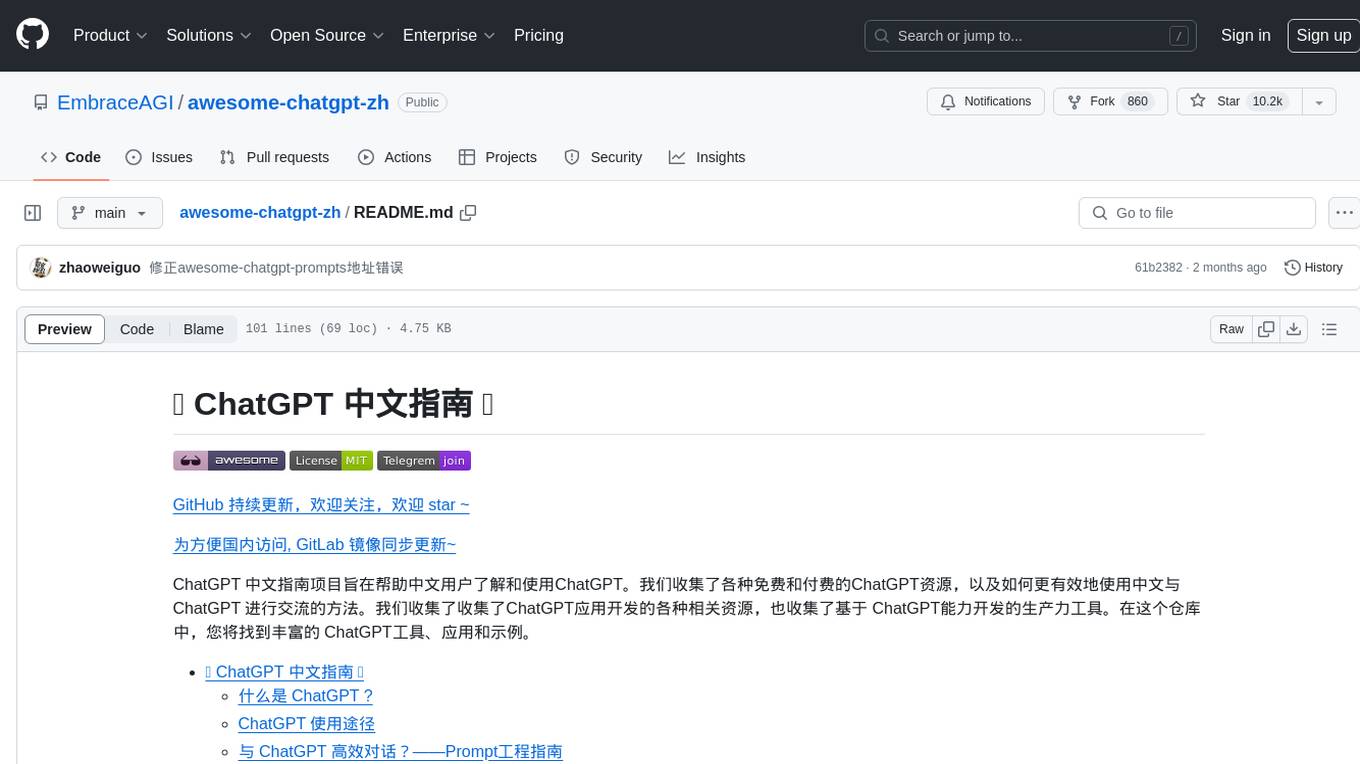This screenshot has height=764, width=1360.
Task: Open the more file actions menu
Action: 1344,213
